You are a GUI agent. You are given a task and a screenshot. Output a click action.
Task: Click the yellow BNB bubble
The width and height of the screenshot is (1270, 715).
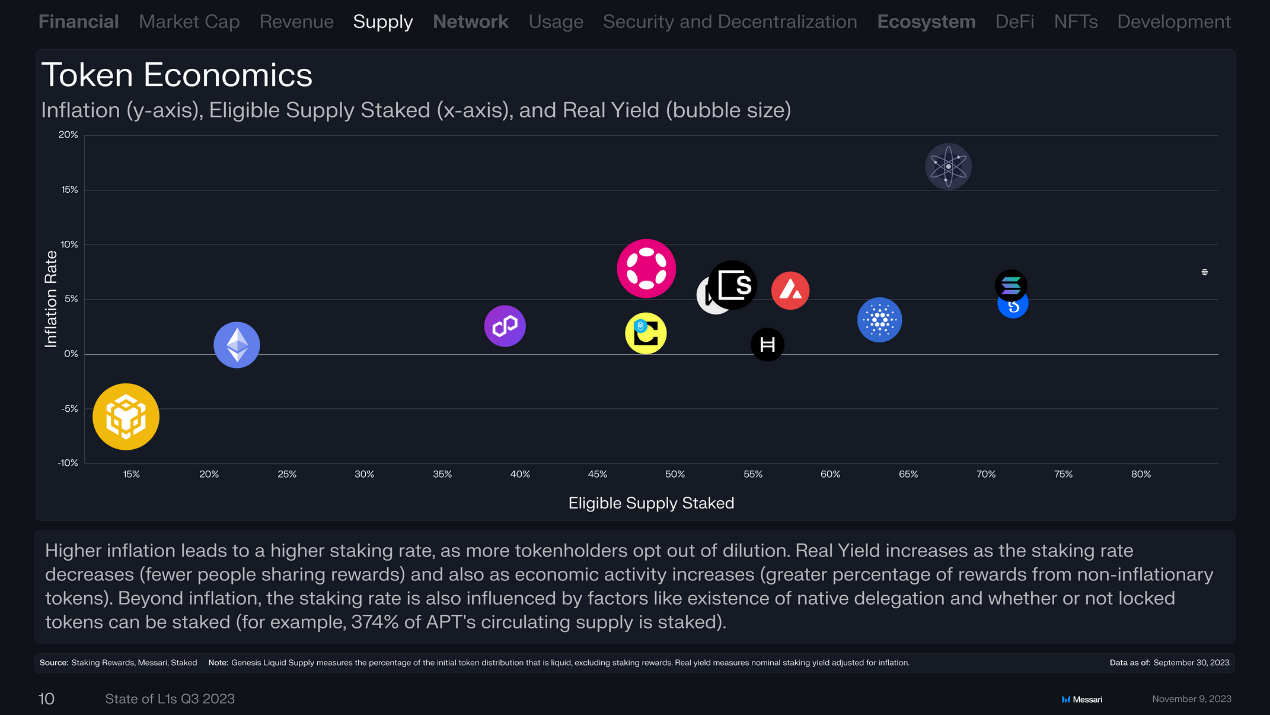126,417
